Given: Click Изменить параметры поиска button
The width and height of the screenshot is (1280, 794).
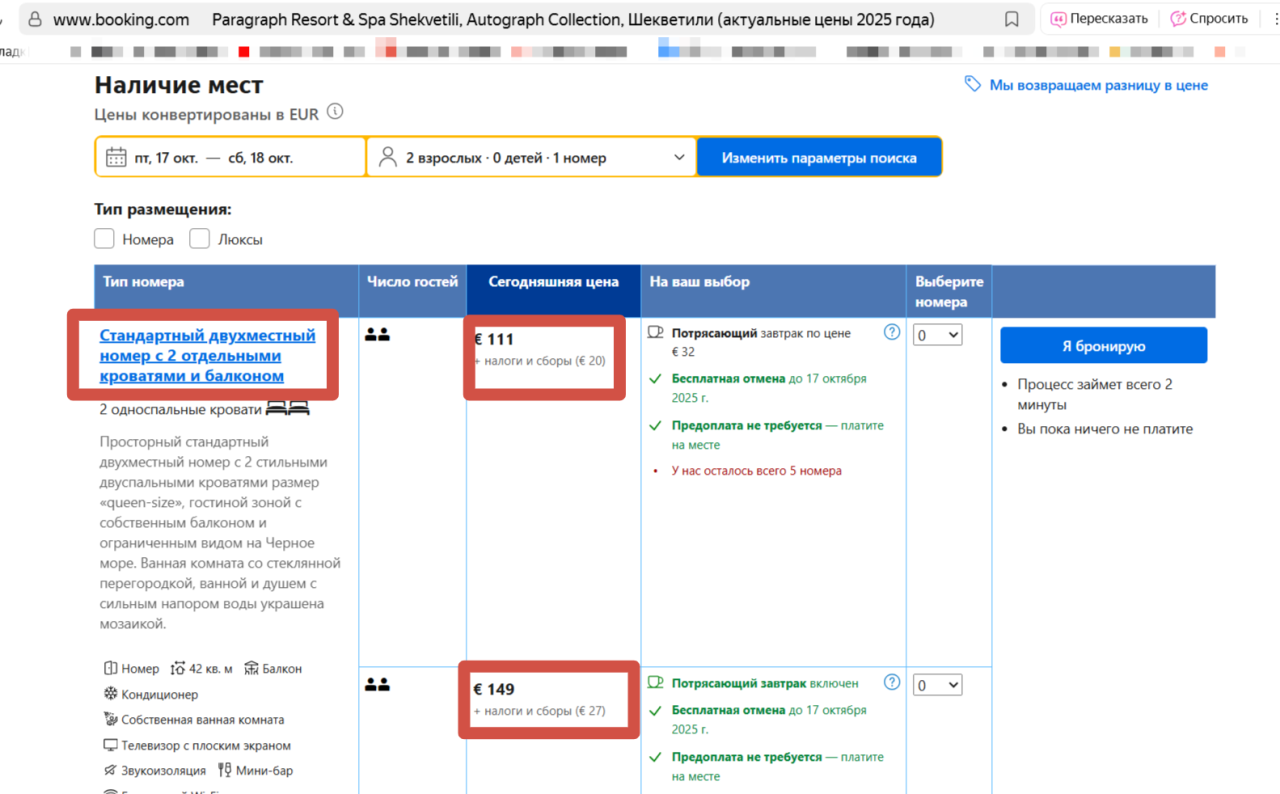Looking at the screenshot, I should click(819, 157).
